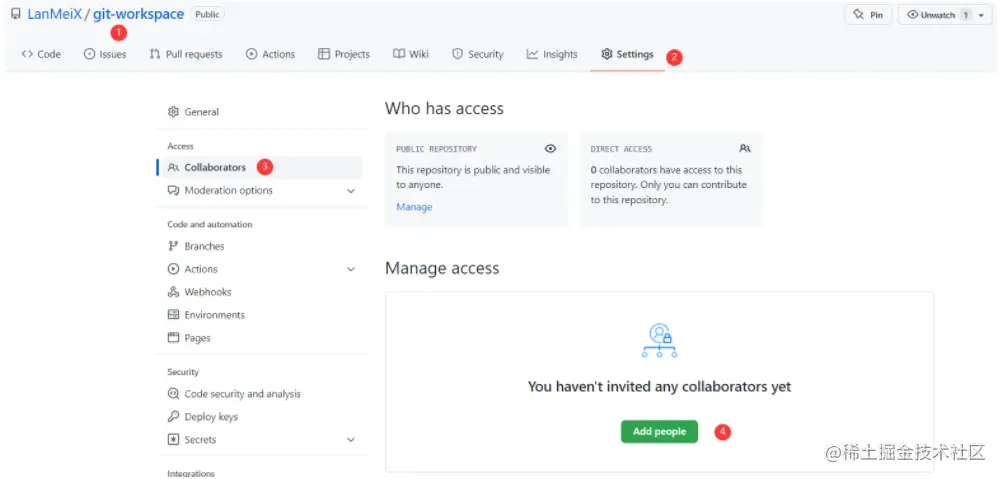This screenshot has height=479, width=1002.
Task: Click the Moderation options comment icon
Action: point(173,190)
